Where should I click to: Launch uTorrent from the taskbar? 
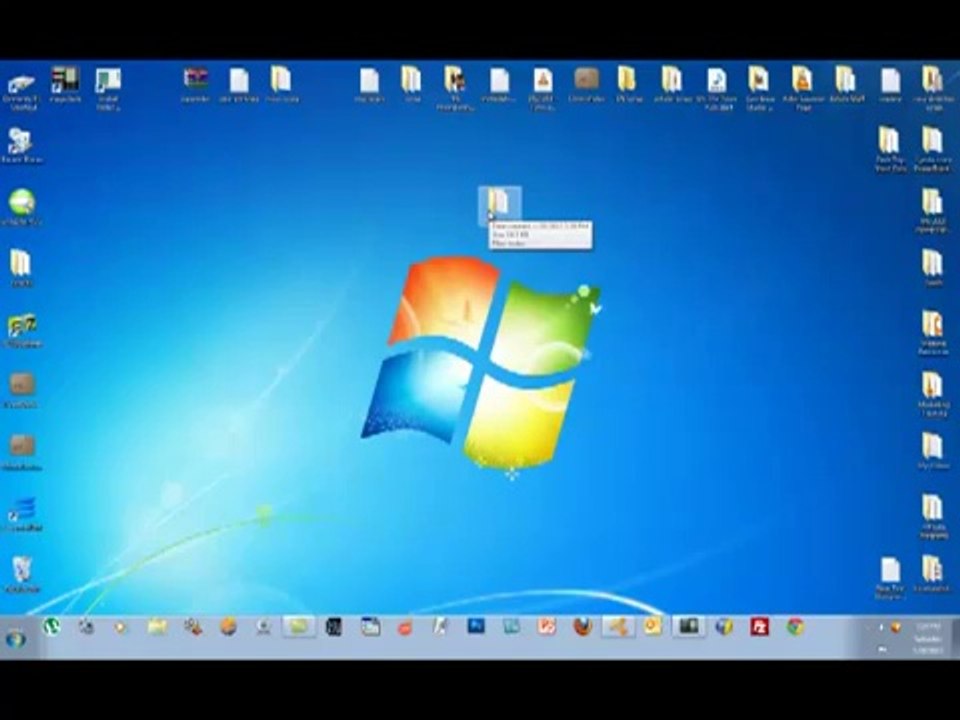point(51,626)
